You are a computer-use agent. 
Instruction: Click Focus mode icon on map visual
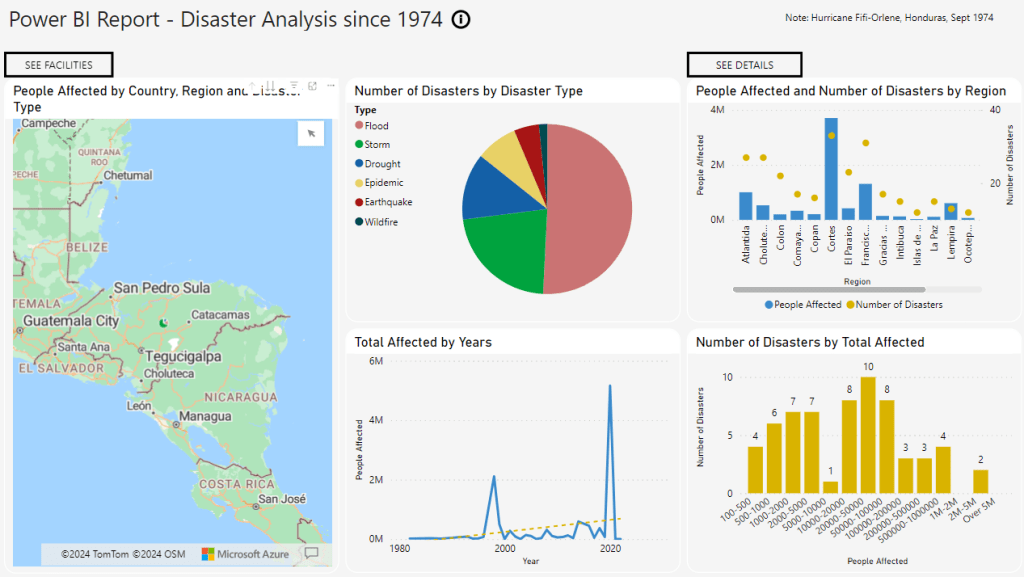point(312,87)
